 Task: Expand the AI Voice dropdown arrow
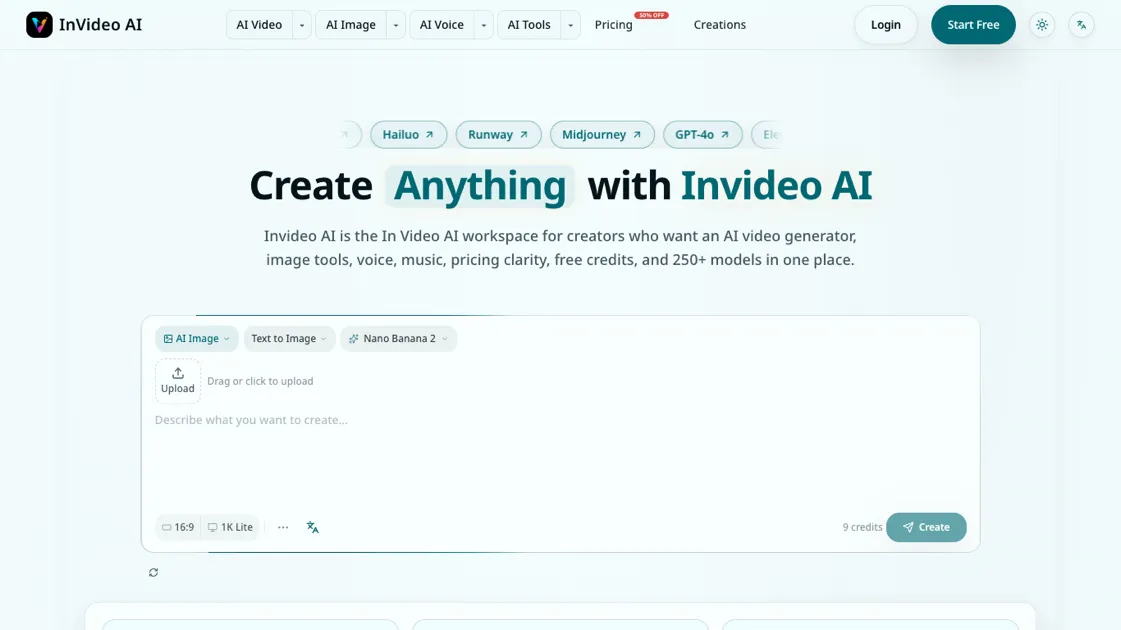coord(483,25)
